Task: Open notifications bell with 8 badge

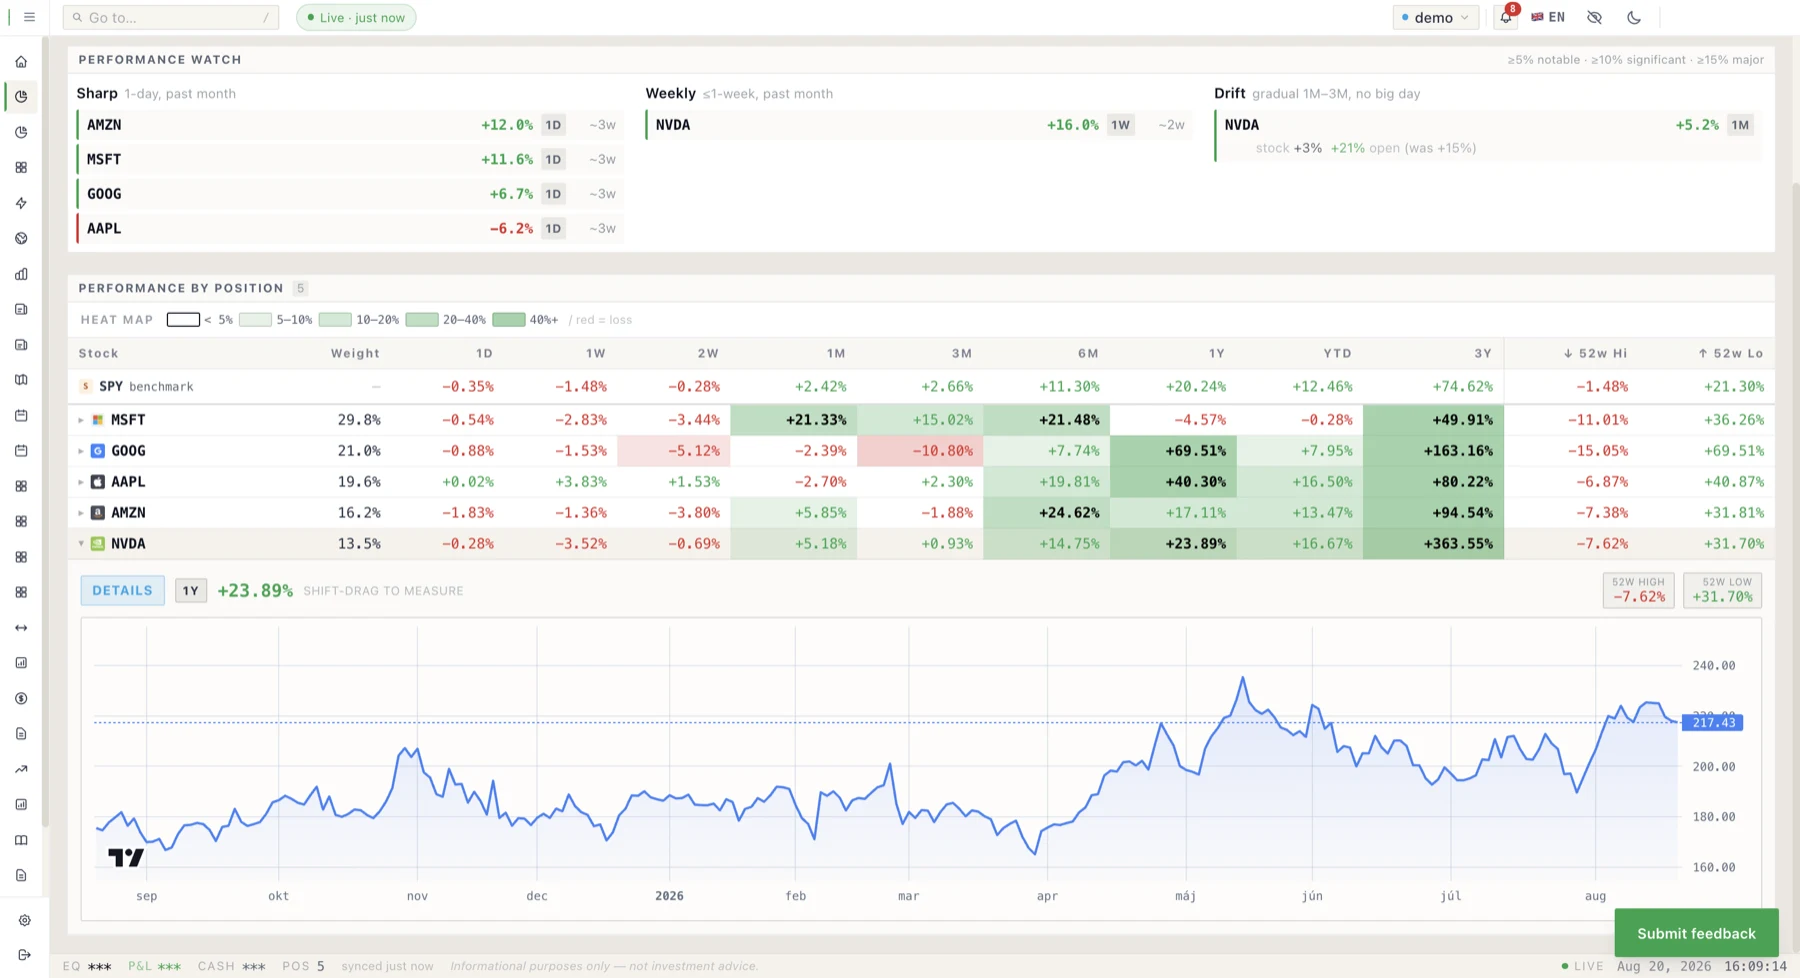Action: pyautogui.click(x=1506, y=16)
